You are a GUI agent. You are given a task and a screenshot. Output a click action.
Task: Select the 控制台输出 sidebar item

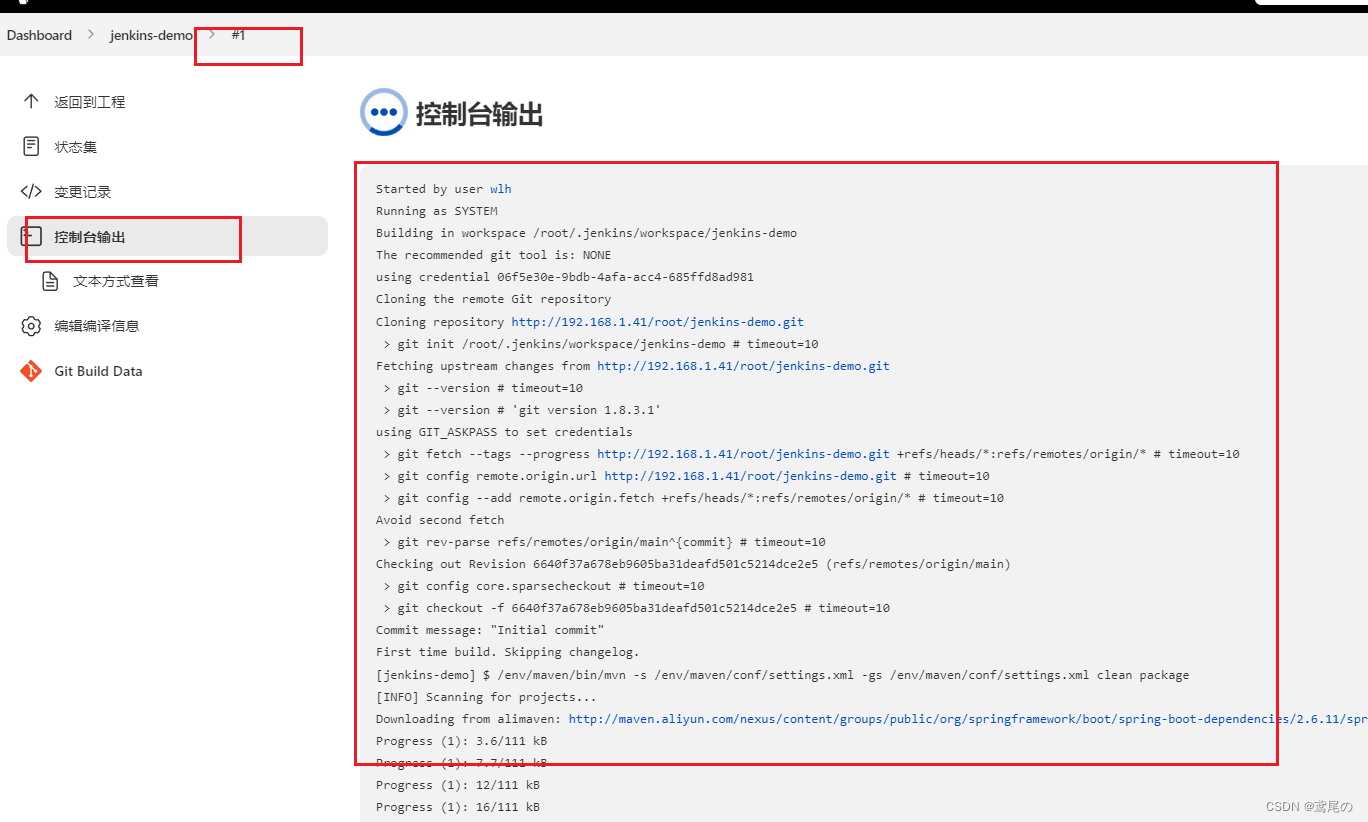click(x=167, y=236)
